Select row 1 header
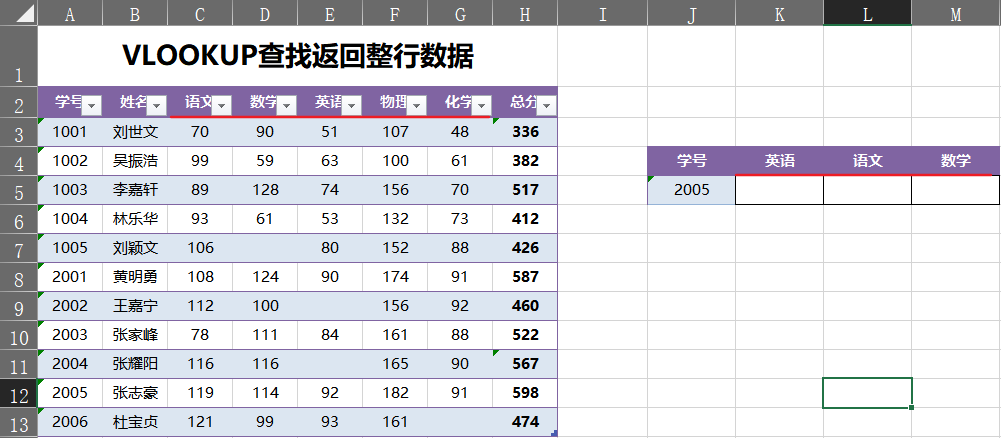 coord(19,56)
